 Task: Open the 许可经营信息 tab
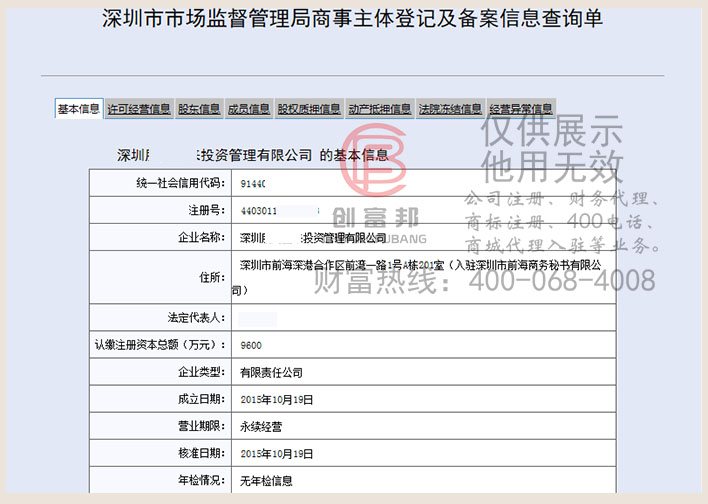coord(139,109)
